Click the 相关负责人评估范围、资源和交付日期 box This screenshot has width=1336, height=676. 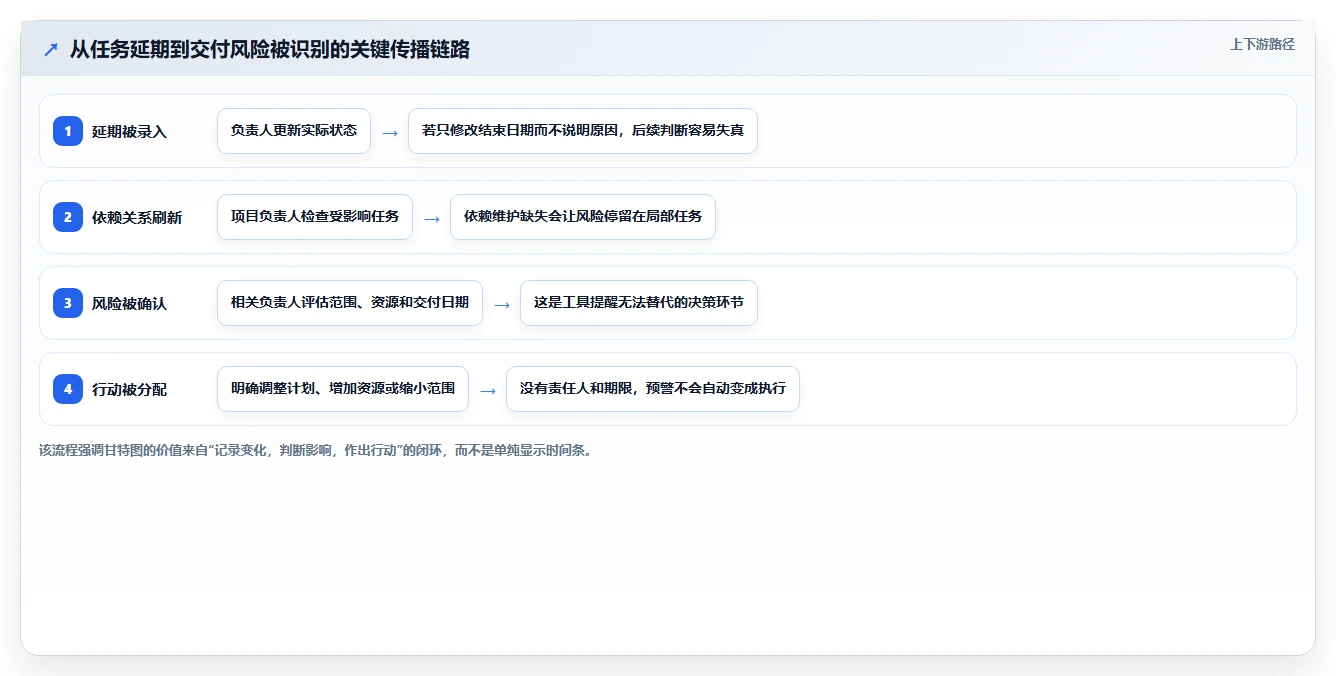pos(350,303)
